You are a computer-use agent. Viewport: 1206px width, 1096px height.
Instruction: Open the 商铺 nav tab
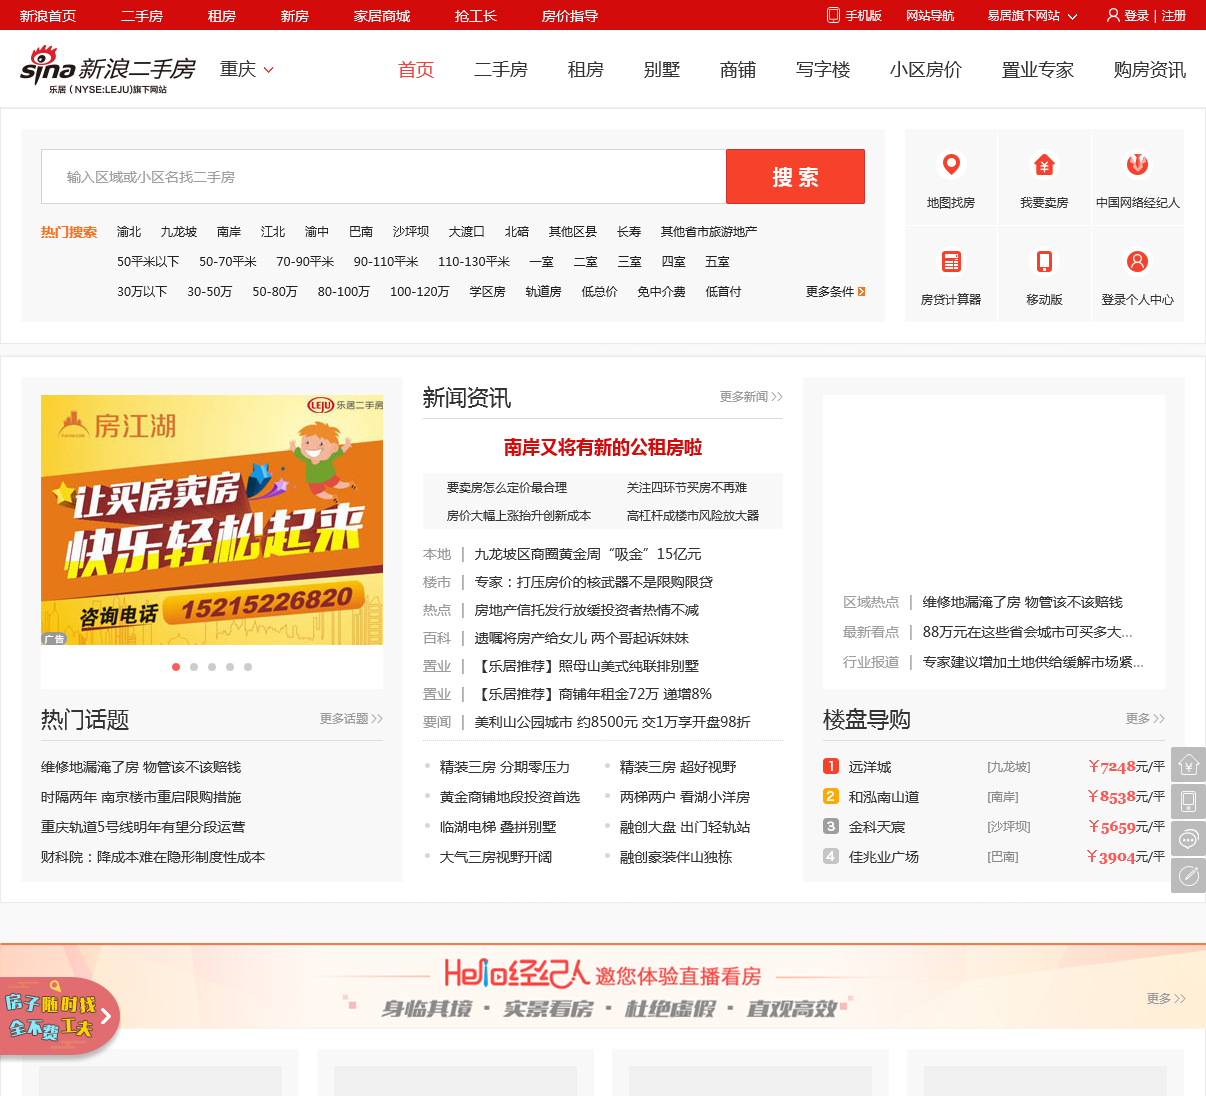(x=738, y=69)
